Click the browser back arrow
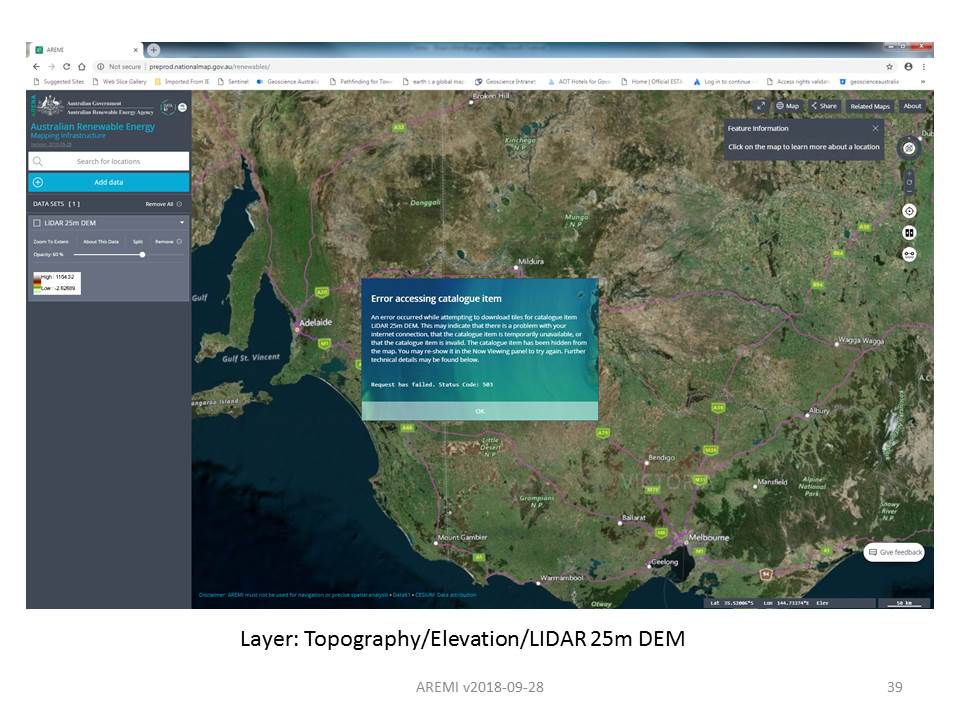This screenshot has width=960, height=720. click(36, 67)
